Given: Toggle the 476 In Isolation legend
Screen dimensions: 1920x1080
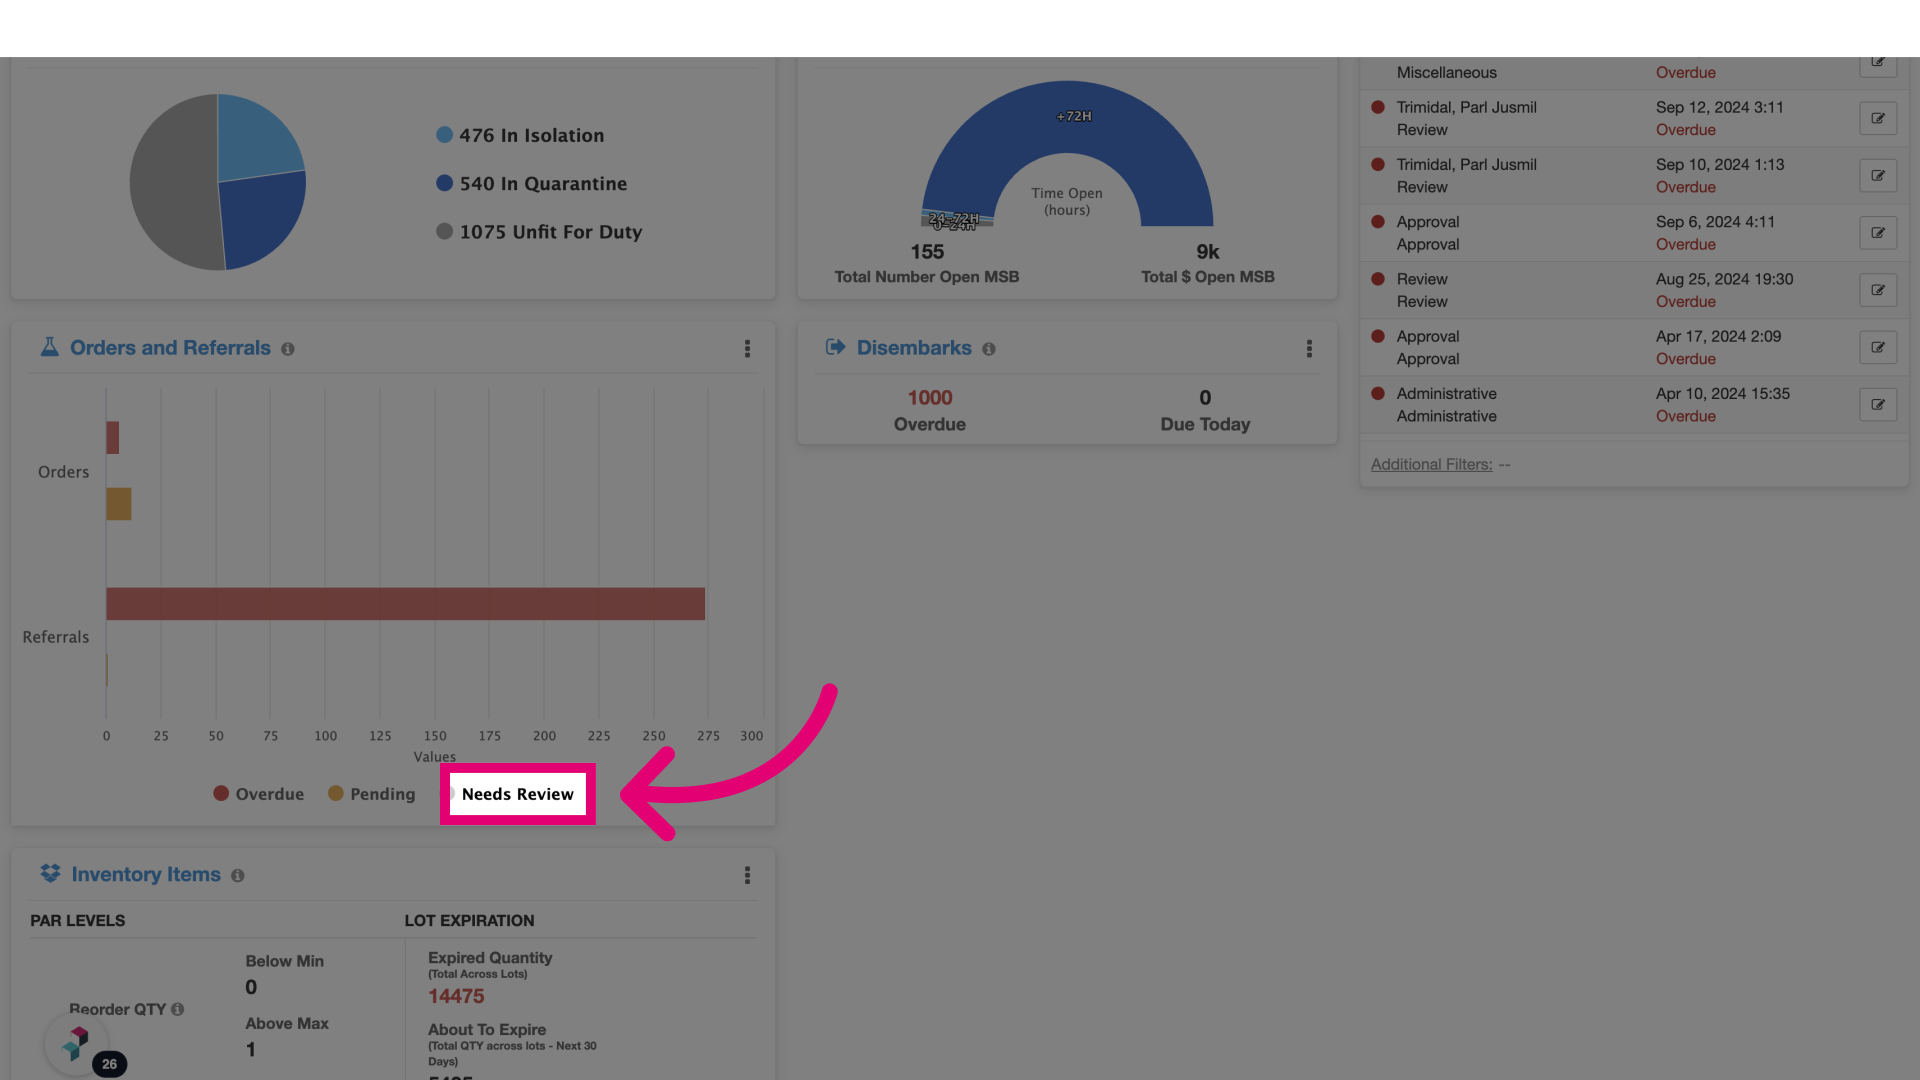Looking at the screenshot, I should coord(520,135).
